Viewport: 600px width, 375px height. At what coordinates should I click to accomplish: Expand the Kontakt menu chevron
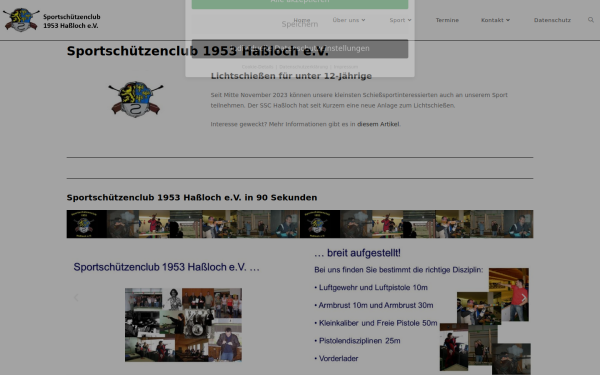click(508, 20)
